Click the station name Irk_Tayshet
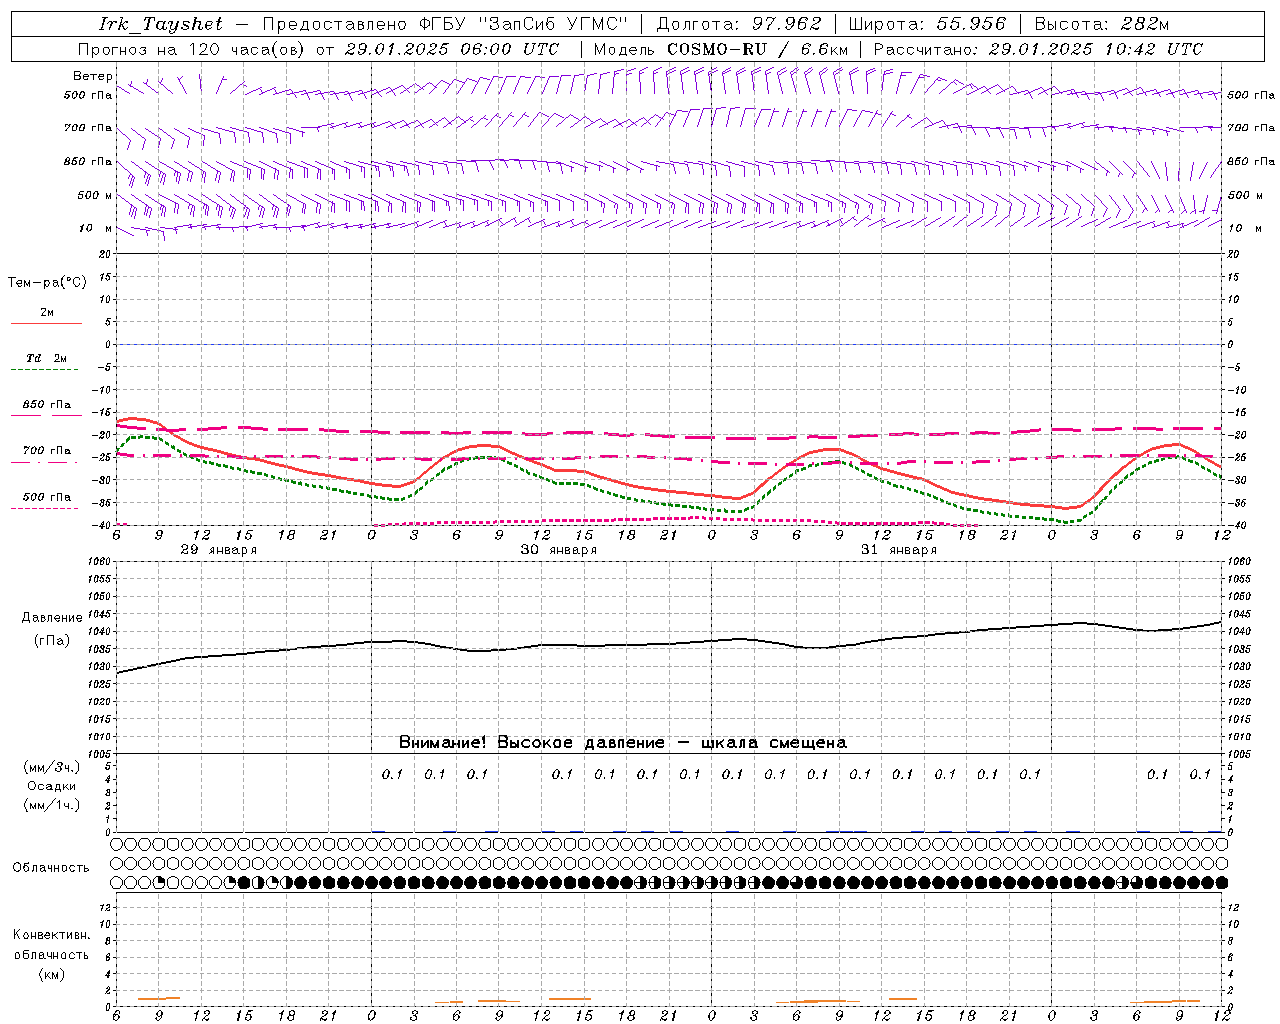Screen dimensions: 1280x1024 (x=161, y=24)
